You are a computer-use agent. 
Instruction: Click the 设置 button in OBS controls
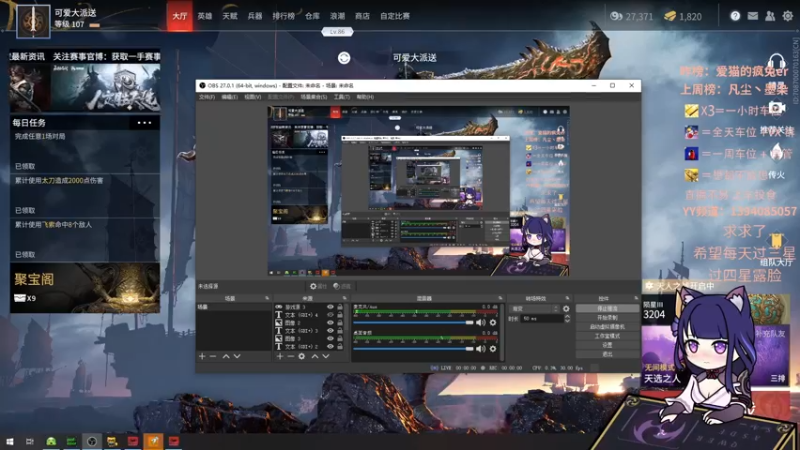click(607, 345)
